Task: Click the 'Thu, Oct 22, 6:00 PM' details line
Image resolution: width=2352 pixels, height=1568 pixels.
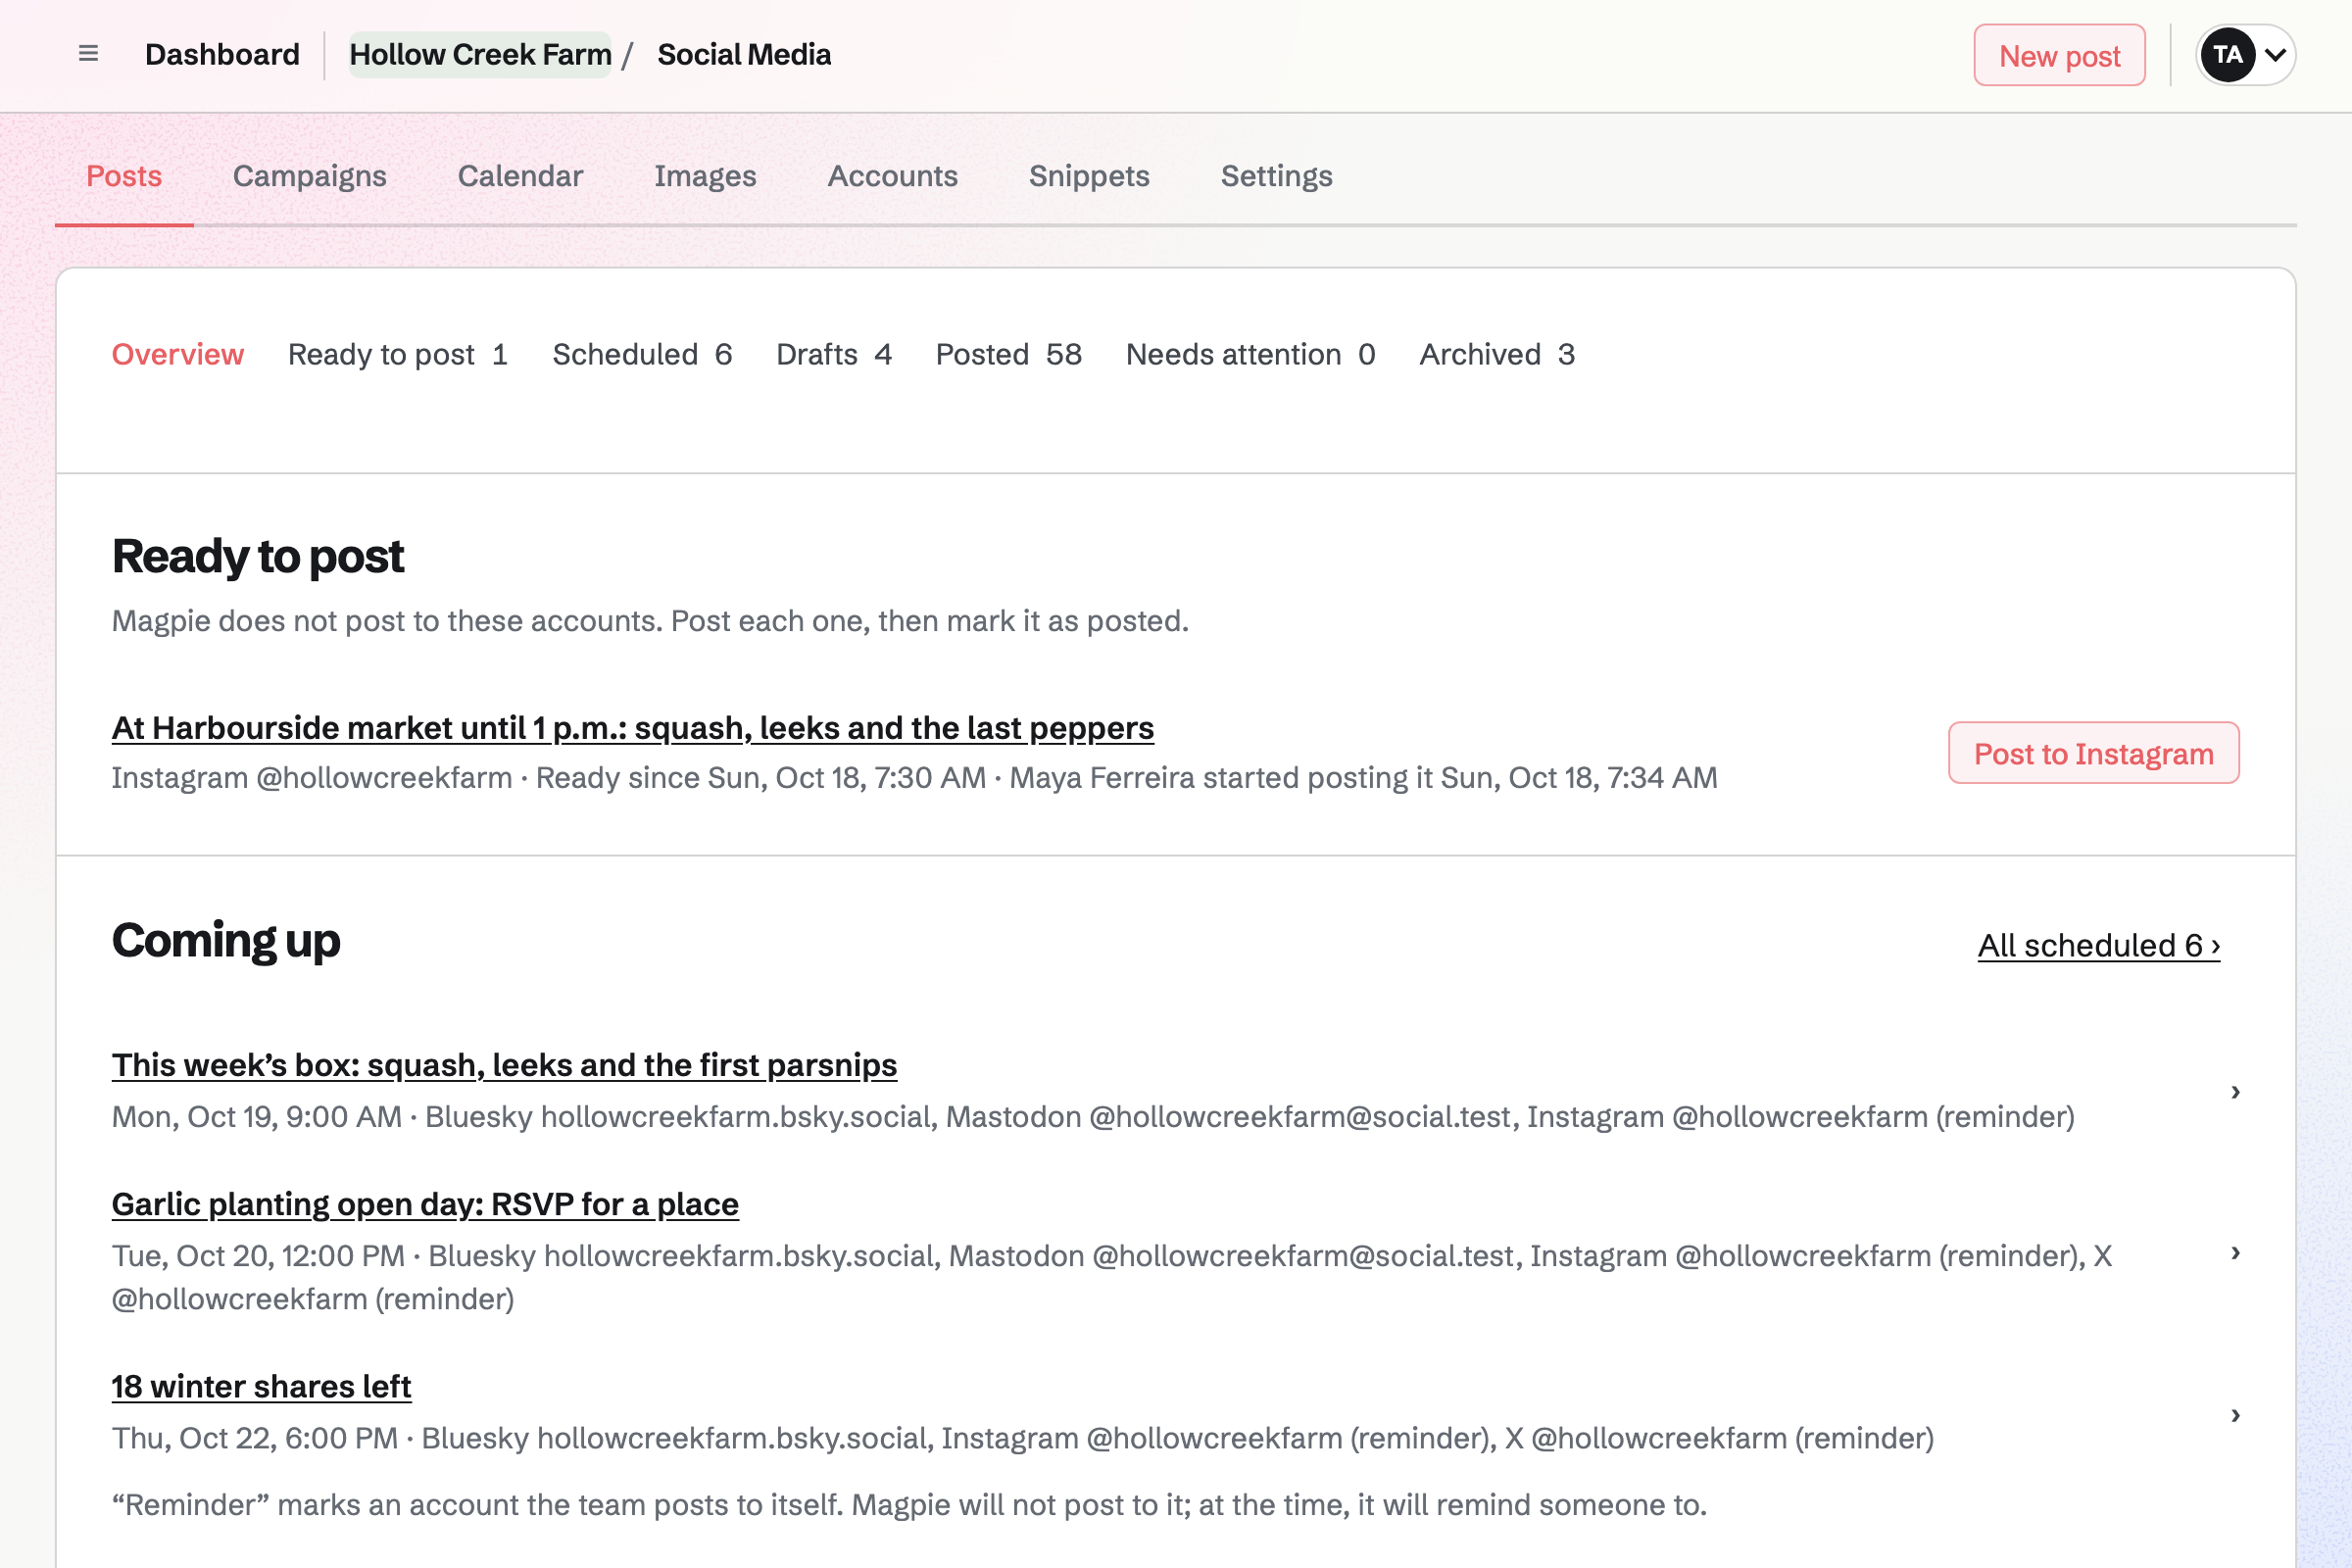Action: coord(1023,1438)
